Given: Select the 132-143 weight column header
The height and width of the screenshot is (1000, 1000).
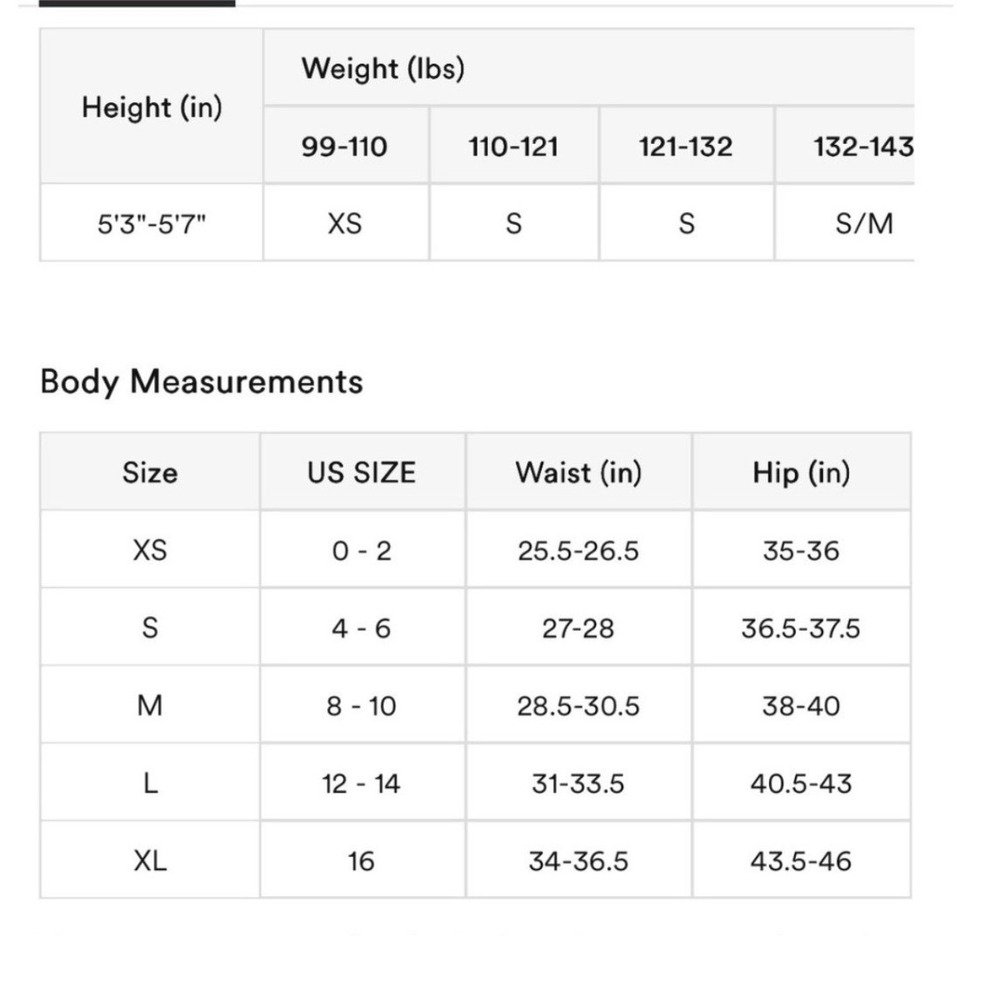Looking at the screenshot, I should click(845, 146).
